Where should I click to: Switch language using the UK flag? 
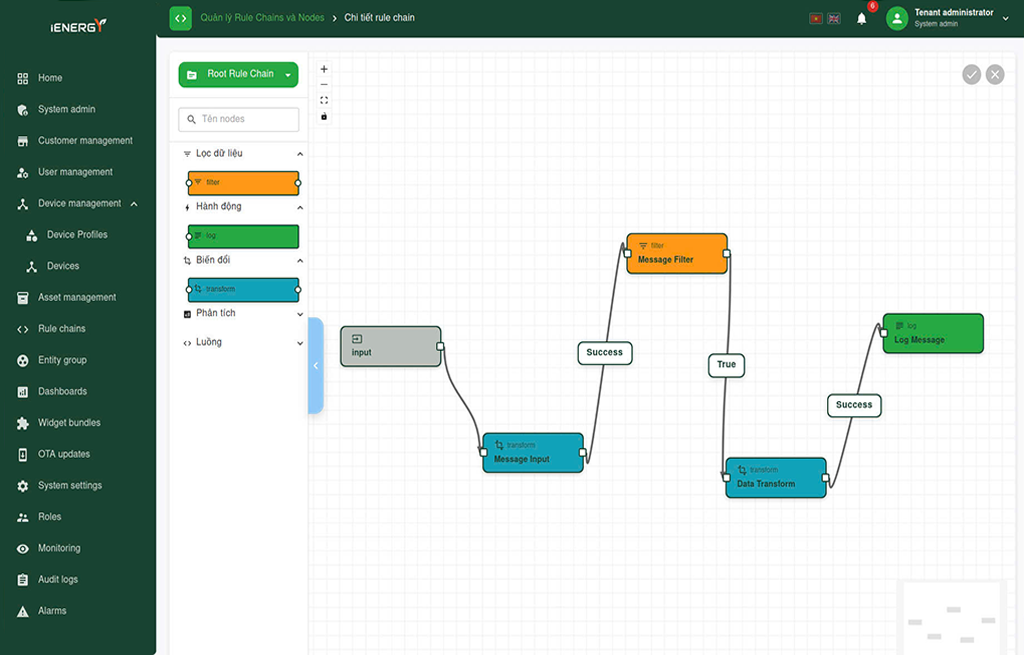834,18
